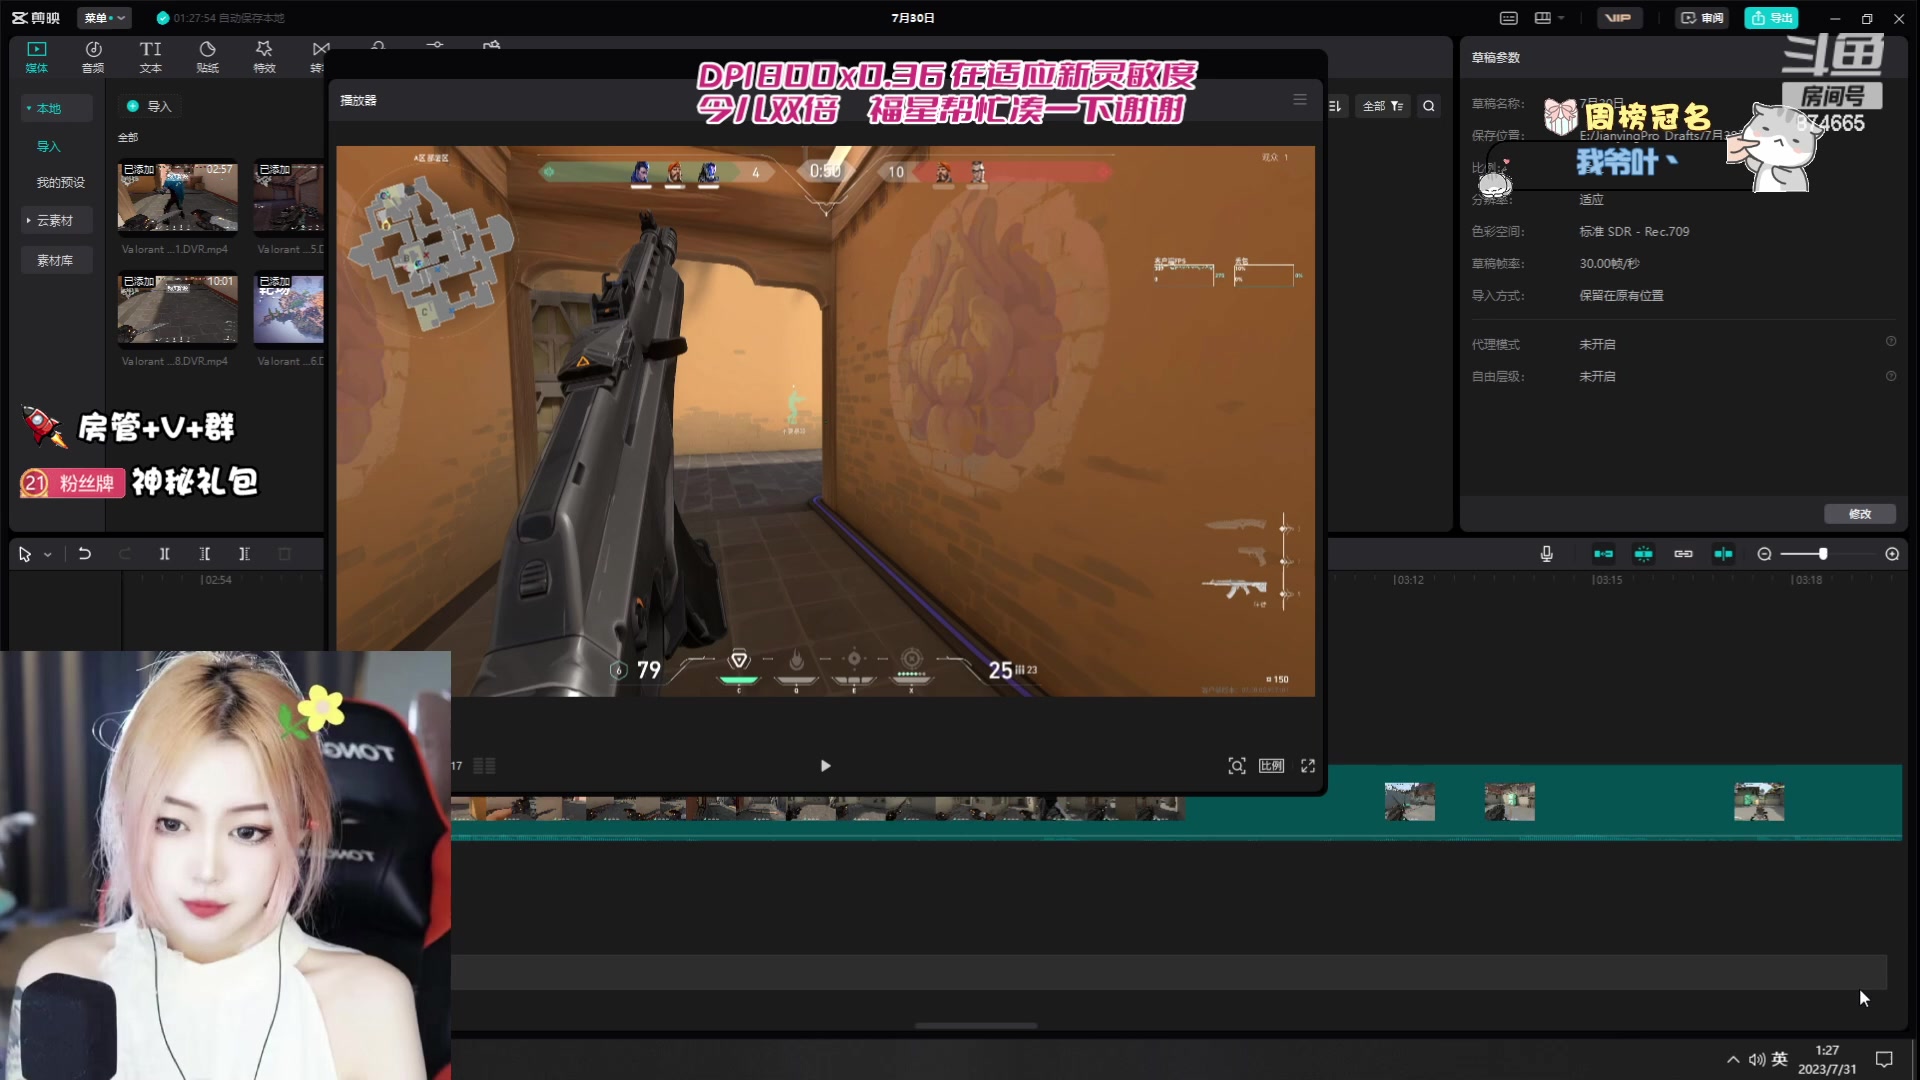Switch to the 音频 (Audio) tab
The image size is (1920, 1080).
93,57
